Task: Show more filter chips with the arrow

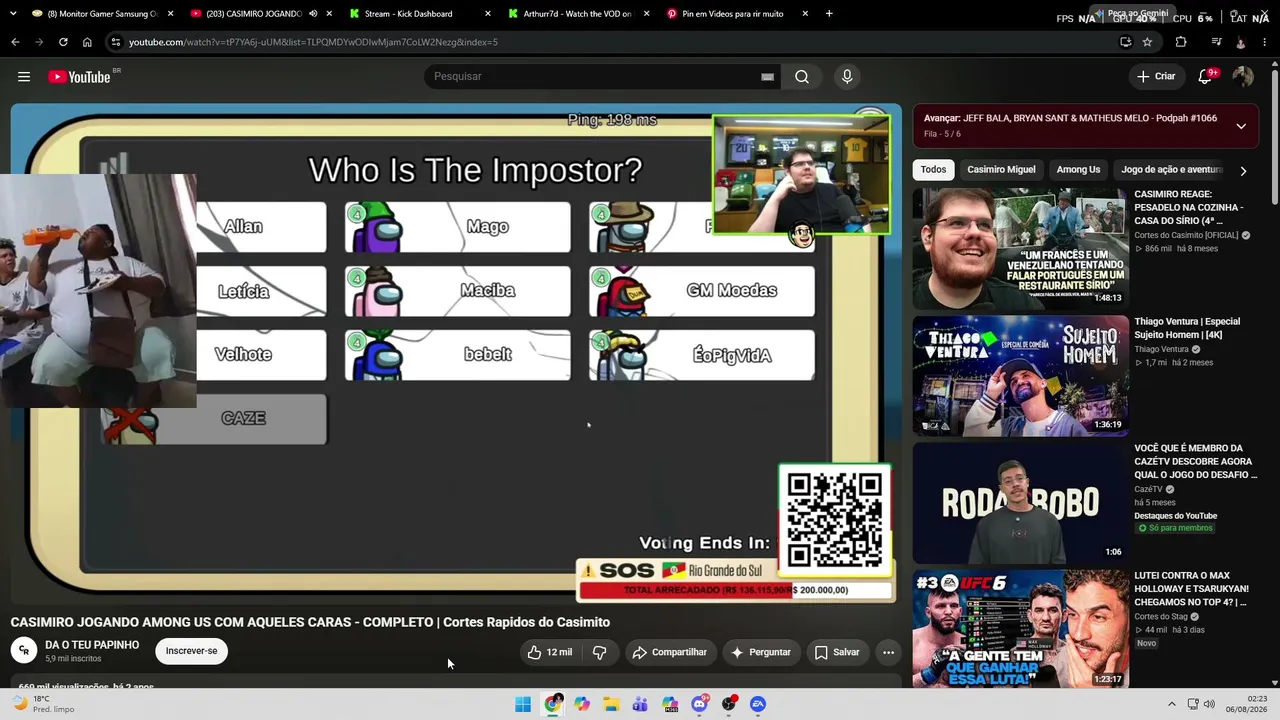Action: [x=1243, y=171]
